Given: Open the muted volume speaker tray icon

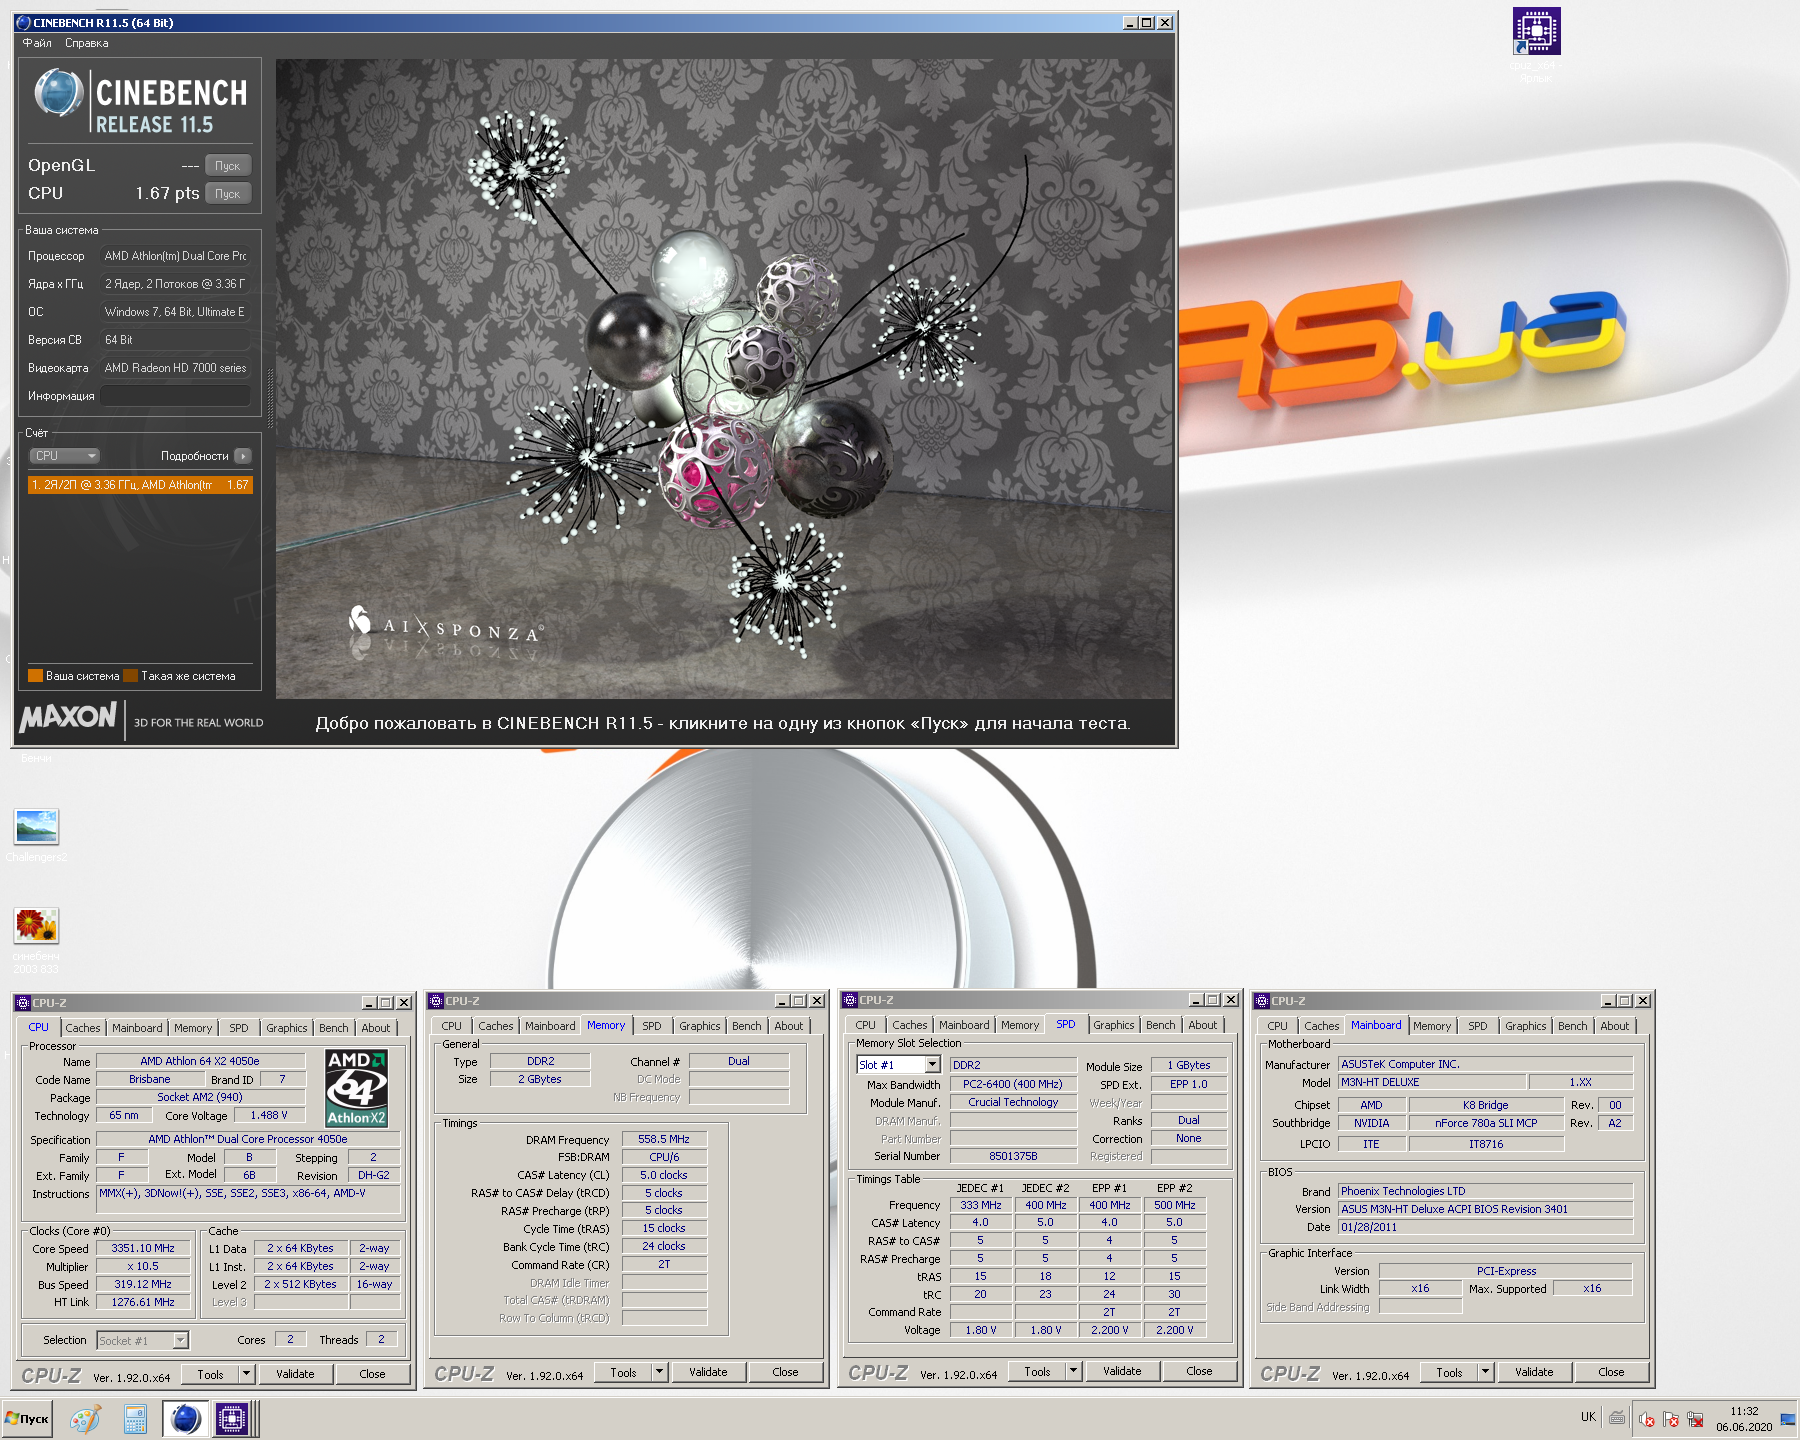Looking at the screenshot, I should (x=1646, y=1418).
